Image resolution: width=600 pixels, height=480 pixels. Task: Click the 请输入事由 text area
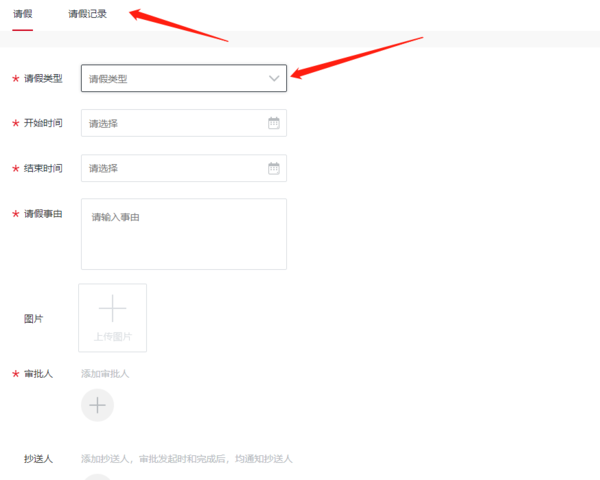[x=184, y=234]
